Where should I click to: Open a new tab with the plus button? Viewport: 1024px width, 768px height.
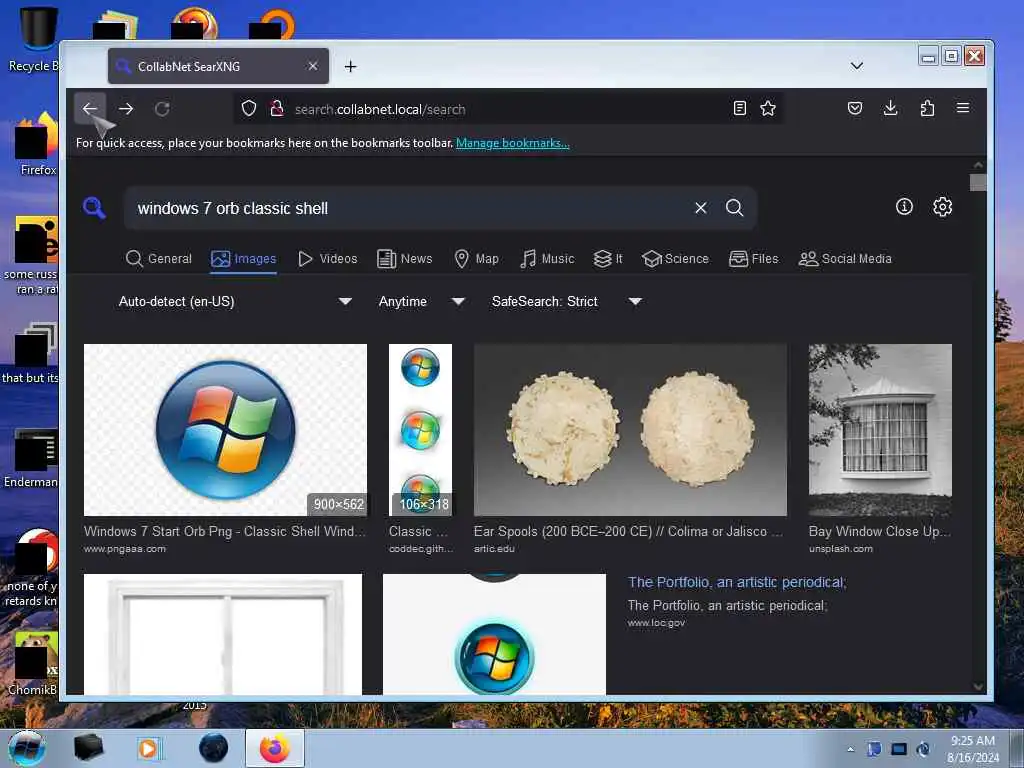351,67
